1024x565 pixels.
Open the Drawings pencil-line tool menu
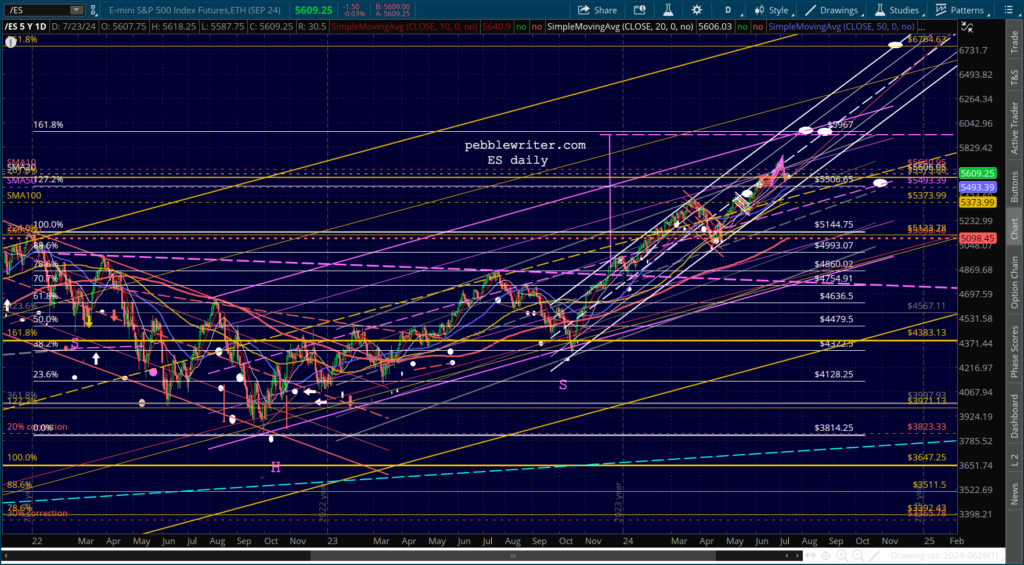coord(810,10)
